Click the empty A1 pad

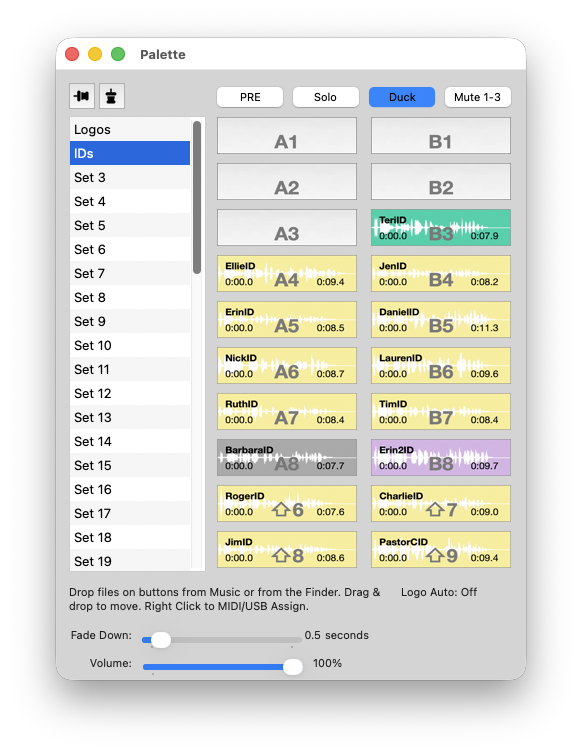(287, 136)
